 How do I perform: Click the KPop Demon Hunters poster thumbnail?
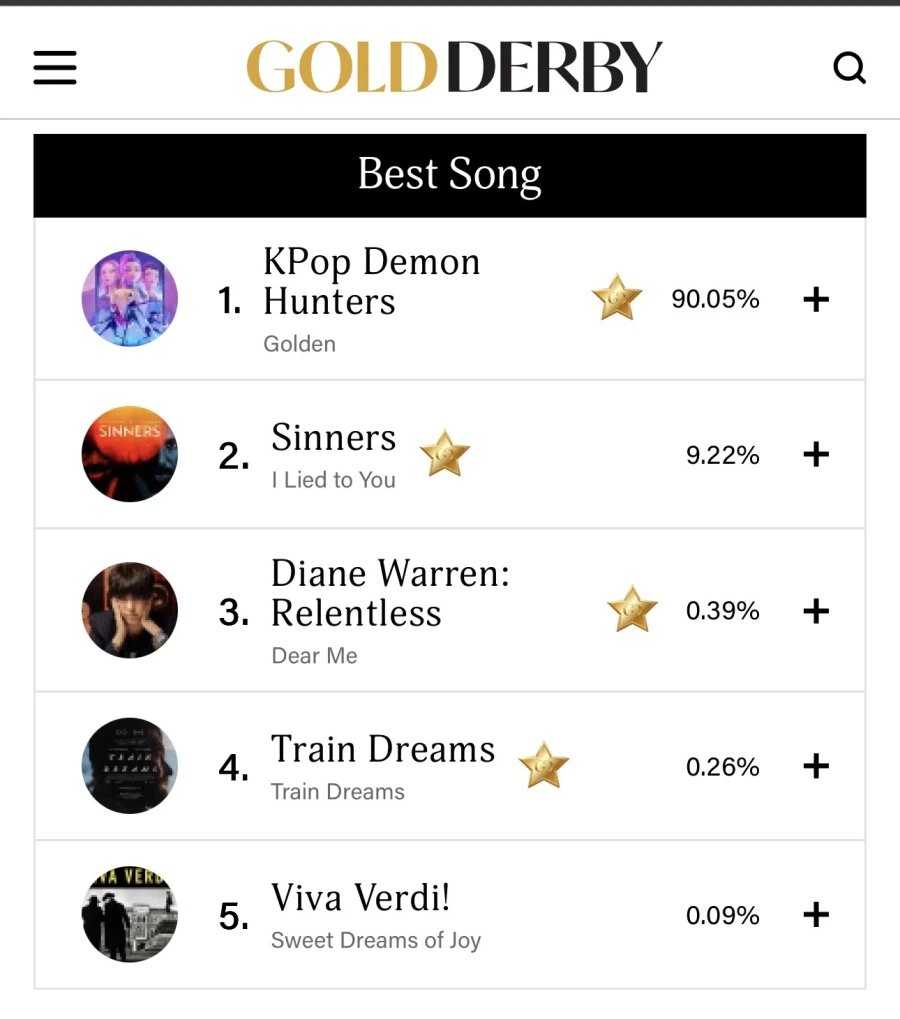[x=129, y=298]
